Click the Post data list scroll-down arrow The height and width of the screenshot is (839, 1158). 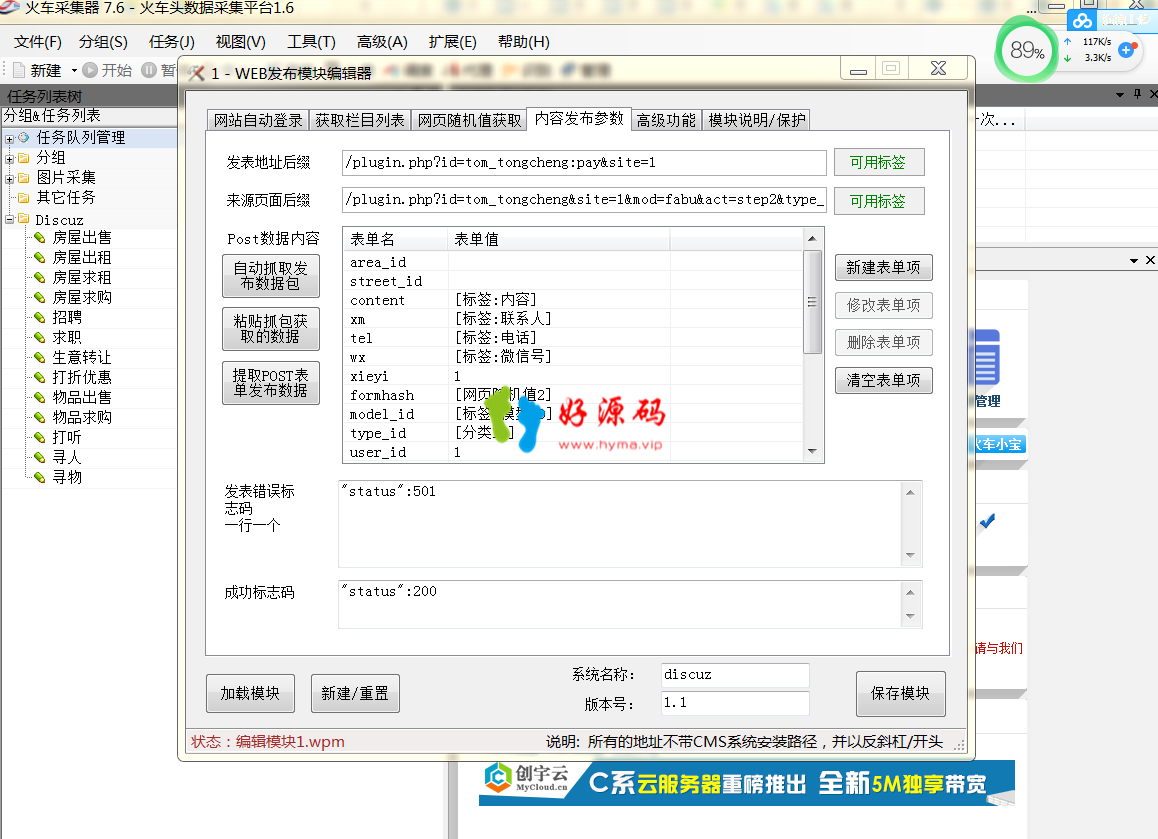[812, 451]
